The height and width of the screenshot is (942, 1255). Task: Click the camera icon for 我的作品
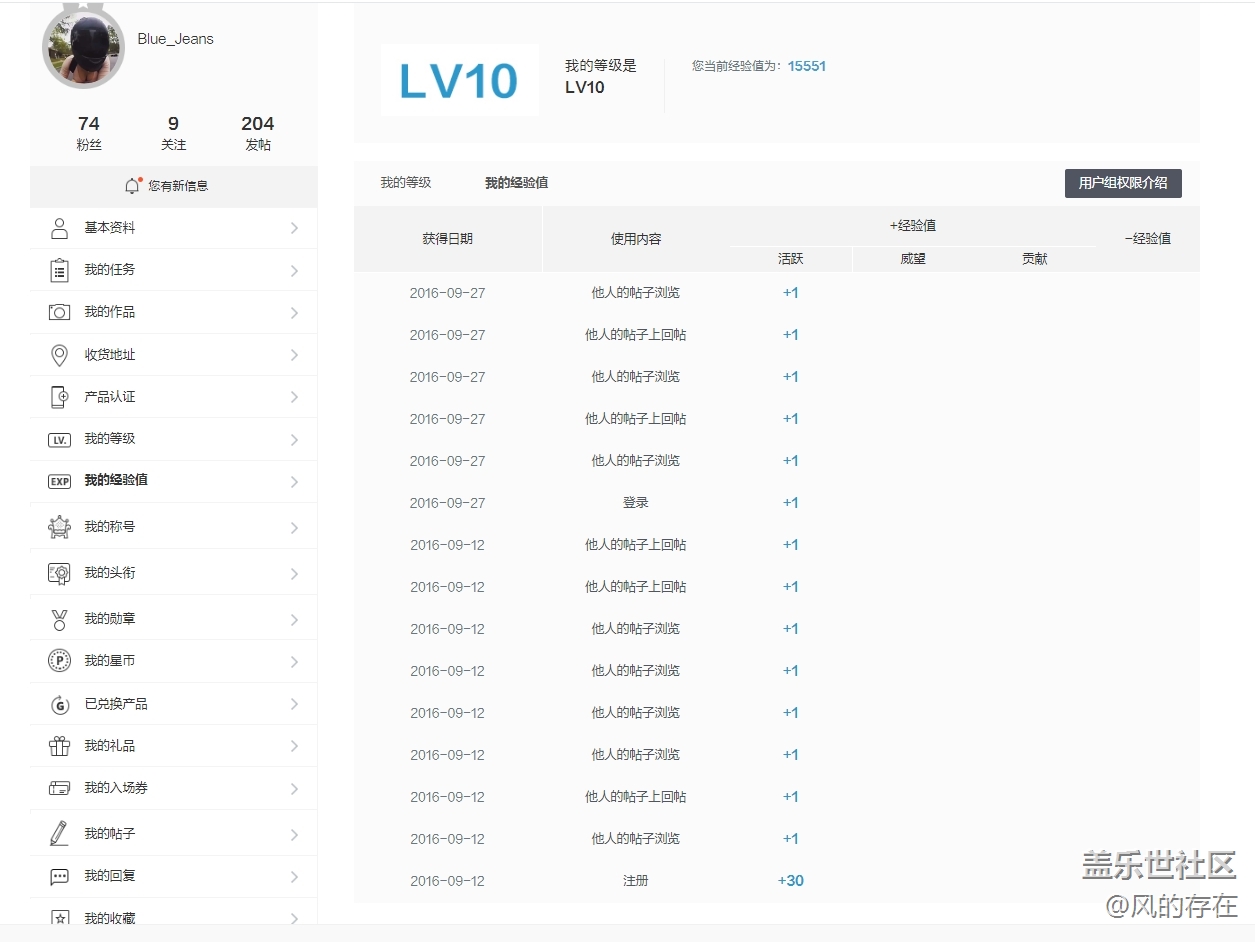(x=59, y=312)
